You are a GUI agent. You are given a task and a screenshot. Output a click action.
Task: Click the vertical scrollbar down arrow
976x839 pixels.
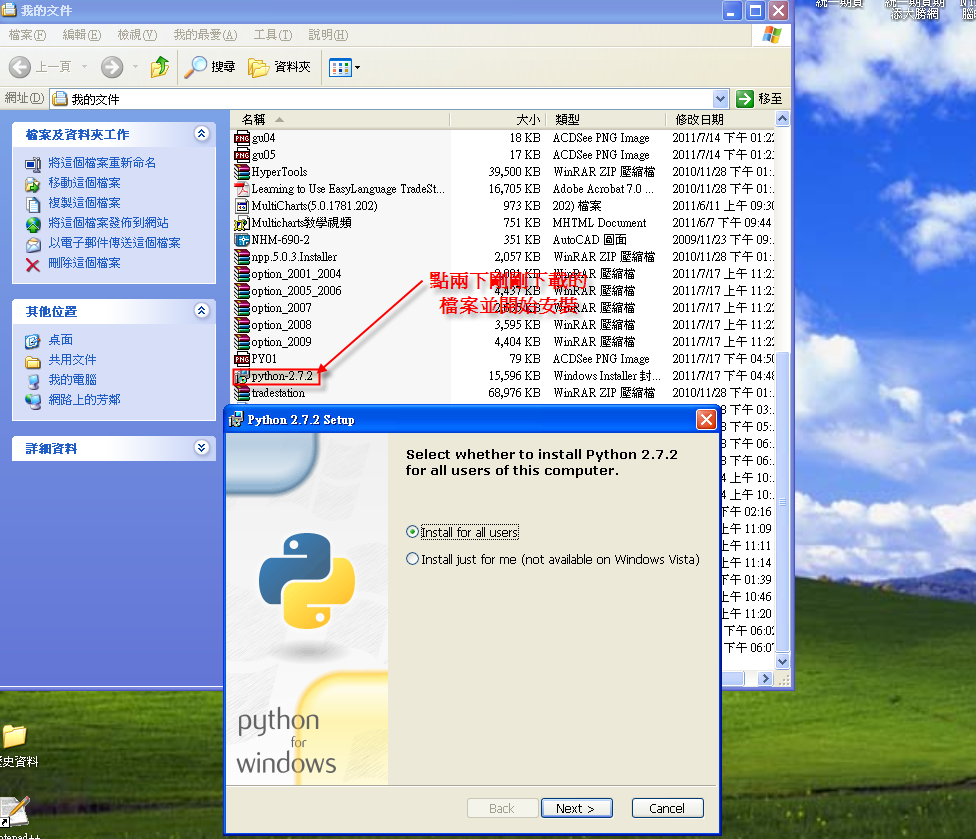pos(782,662)
